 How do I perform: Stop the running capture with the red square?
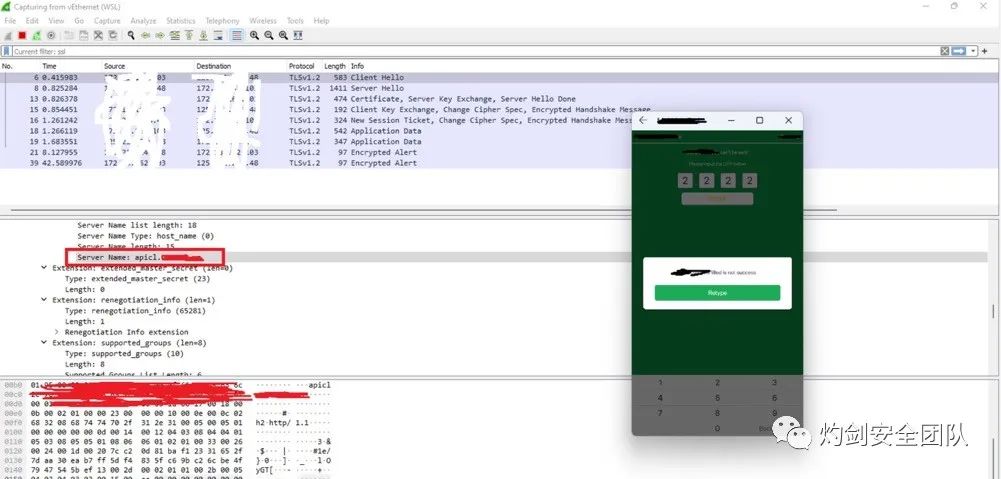click(22, 36)
